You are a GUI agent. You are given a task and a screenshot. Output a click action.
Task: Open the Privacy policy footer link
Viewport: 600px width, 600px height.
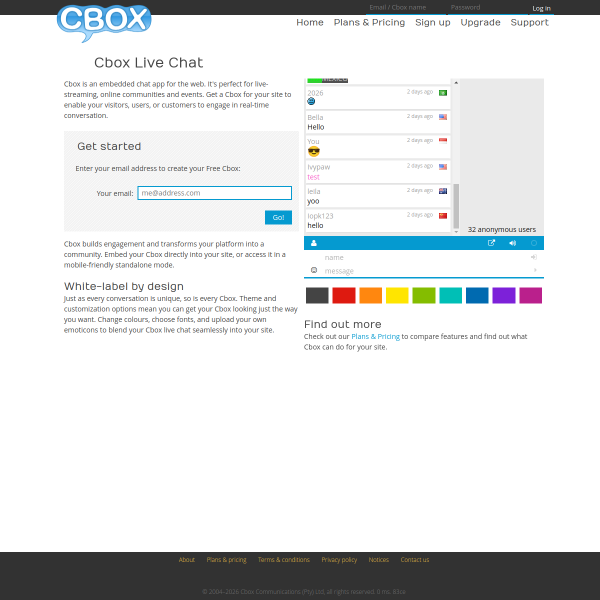tap(339, 559)
